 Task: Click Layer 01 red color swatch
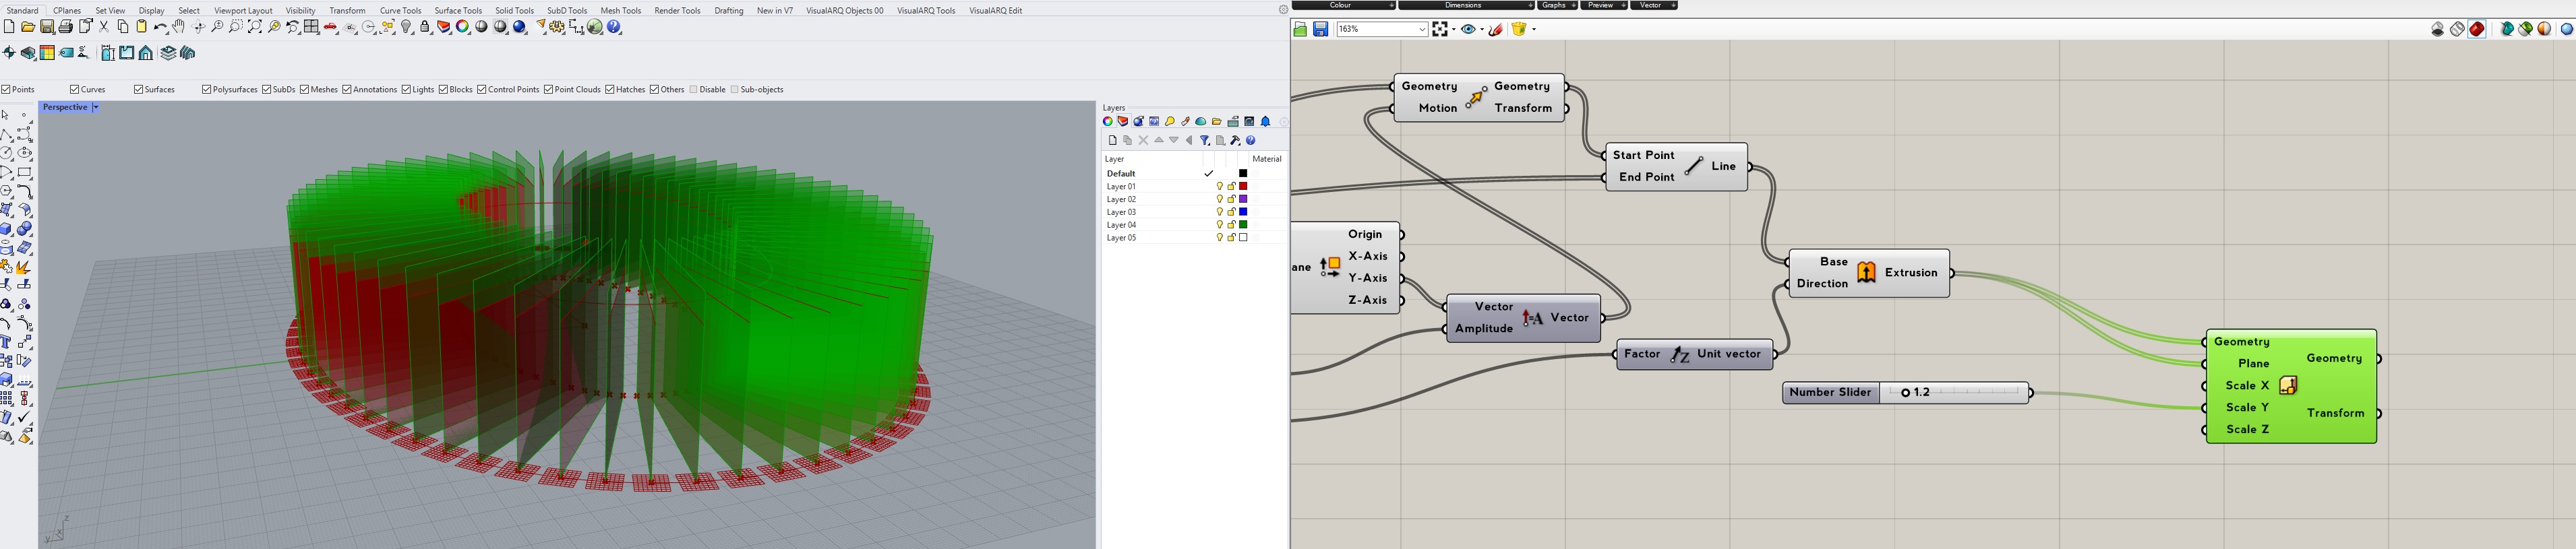(x=1244, y=187)
